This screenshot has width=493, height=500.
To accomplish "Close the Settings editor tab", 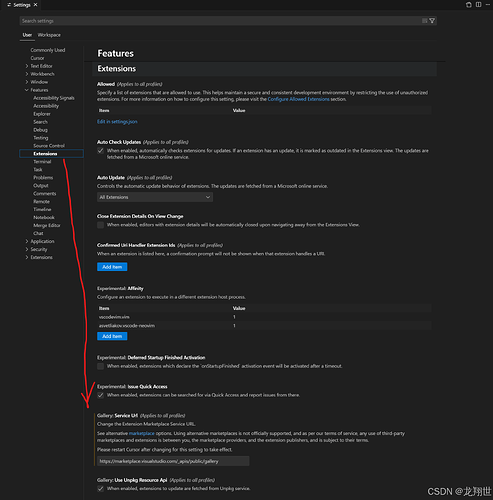I will point(35,5).
